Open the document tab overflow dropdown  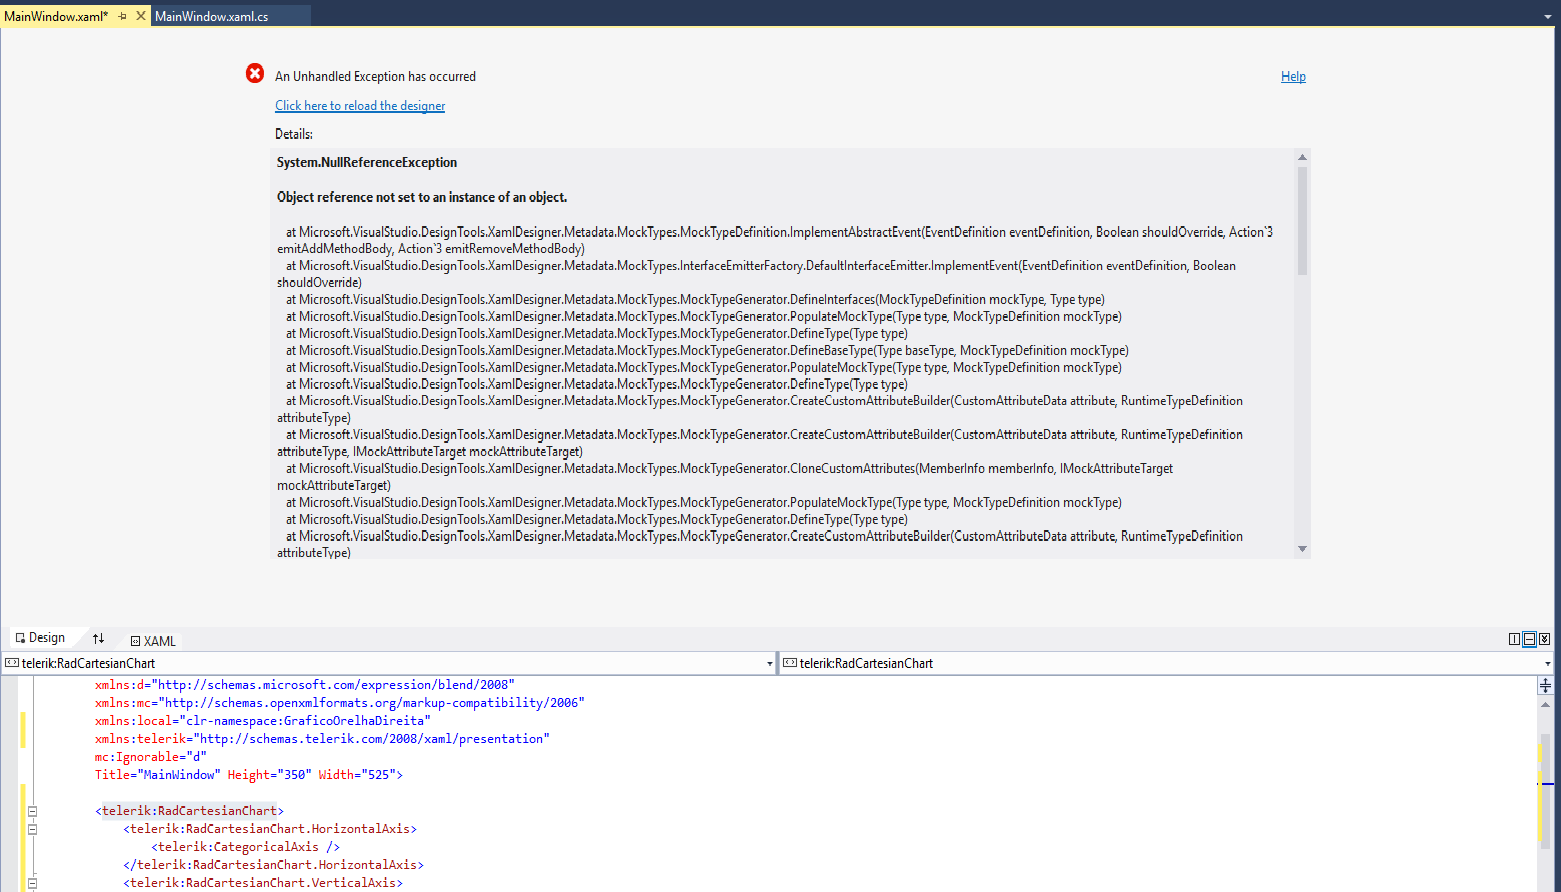[1547, 17]
